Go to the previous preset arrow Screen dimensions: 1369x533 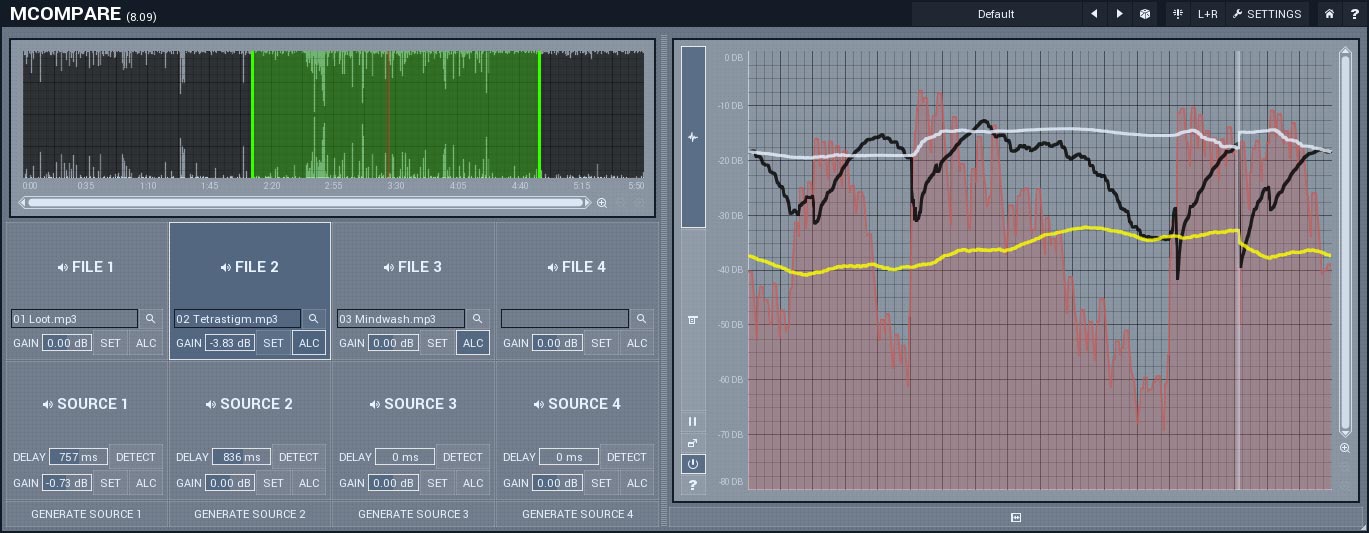coord(1094,14)
